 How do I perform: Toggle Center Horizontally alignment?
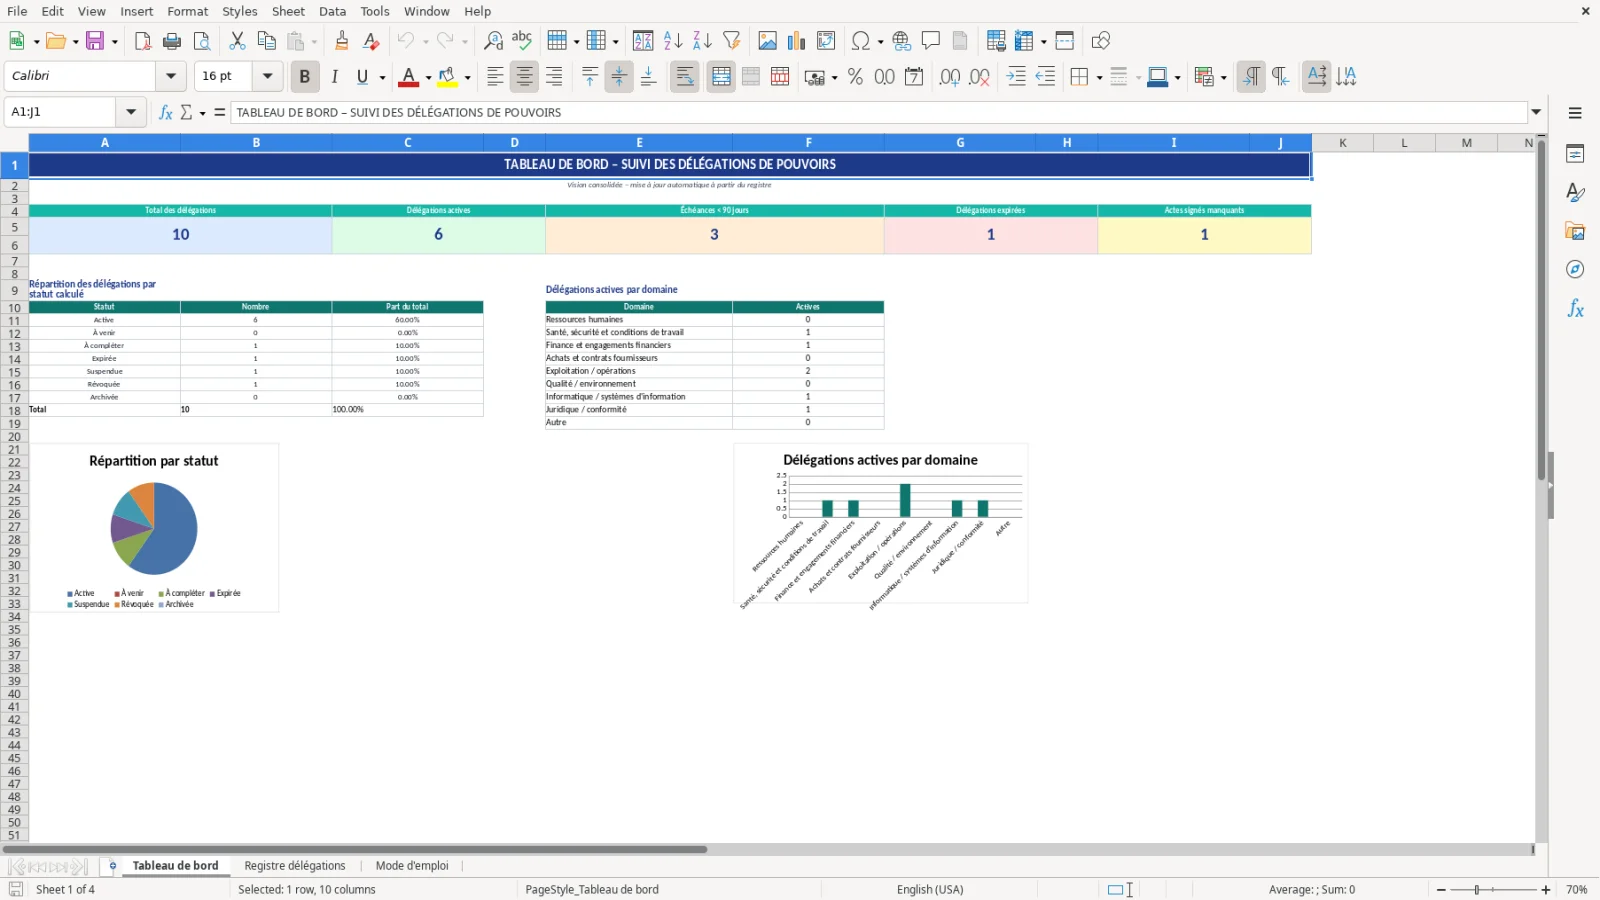click(524, 77)
